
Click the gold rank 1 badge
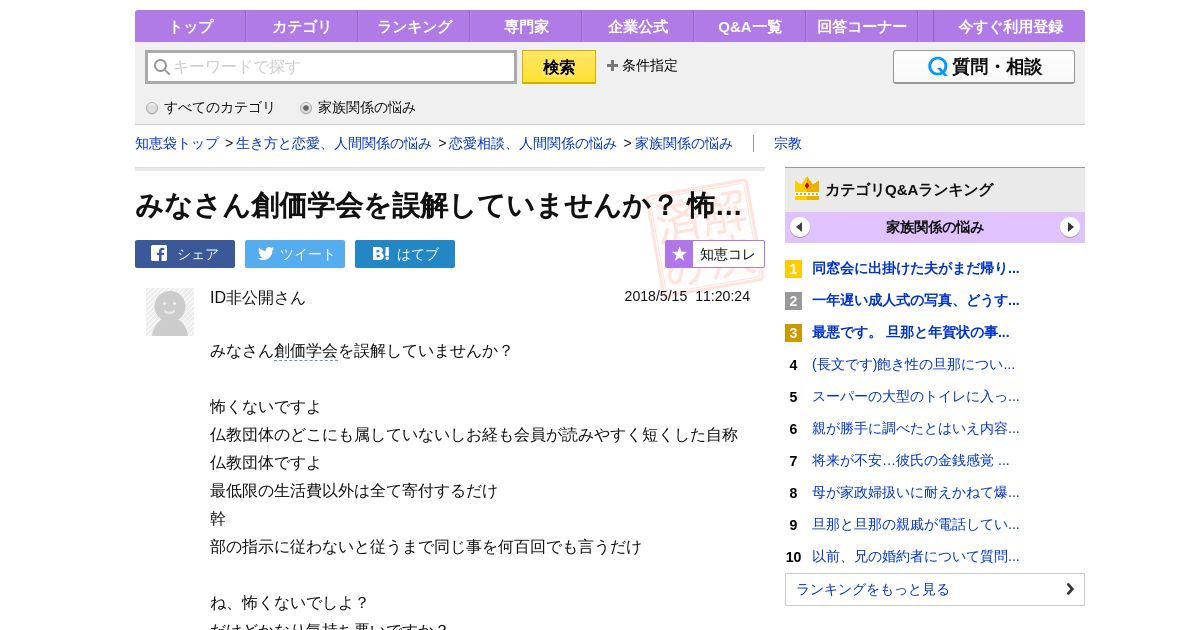793,269
